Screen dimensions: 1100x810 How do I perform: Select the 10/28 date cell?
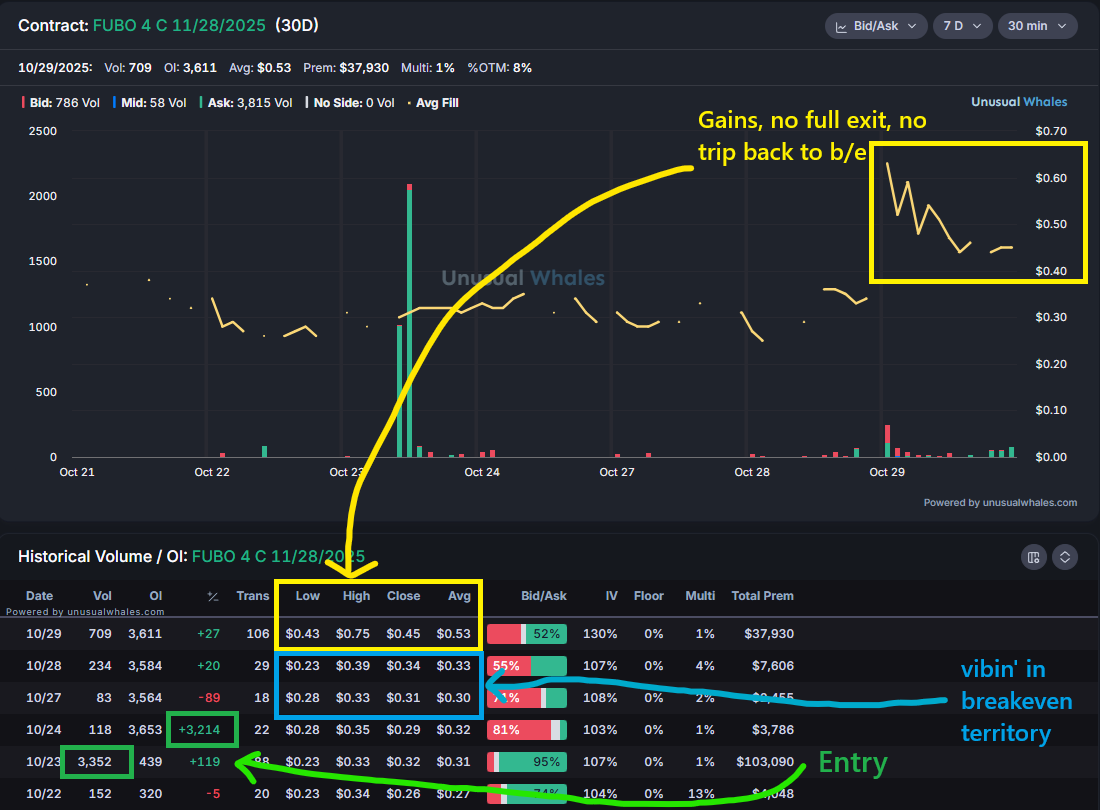click(x=43, y=666)
